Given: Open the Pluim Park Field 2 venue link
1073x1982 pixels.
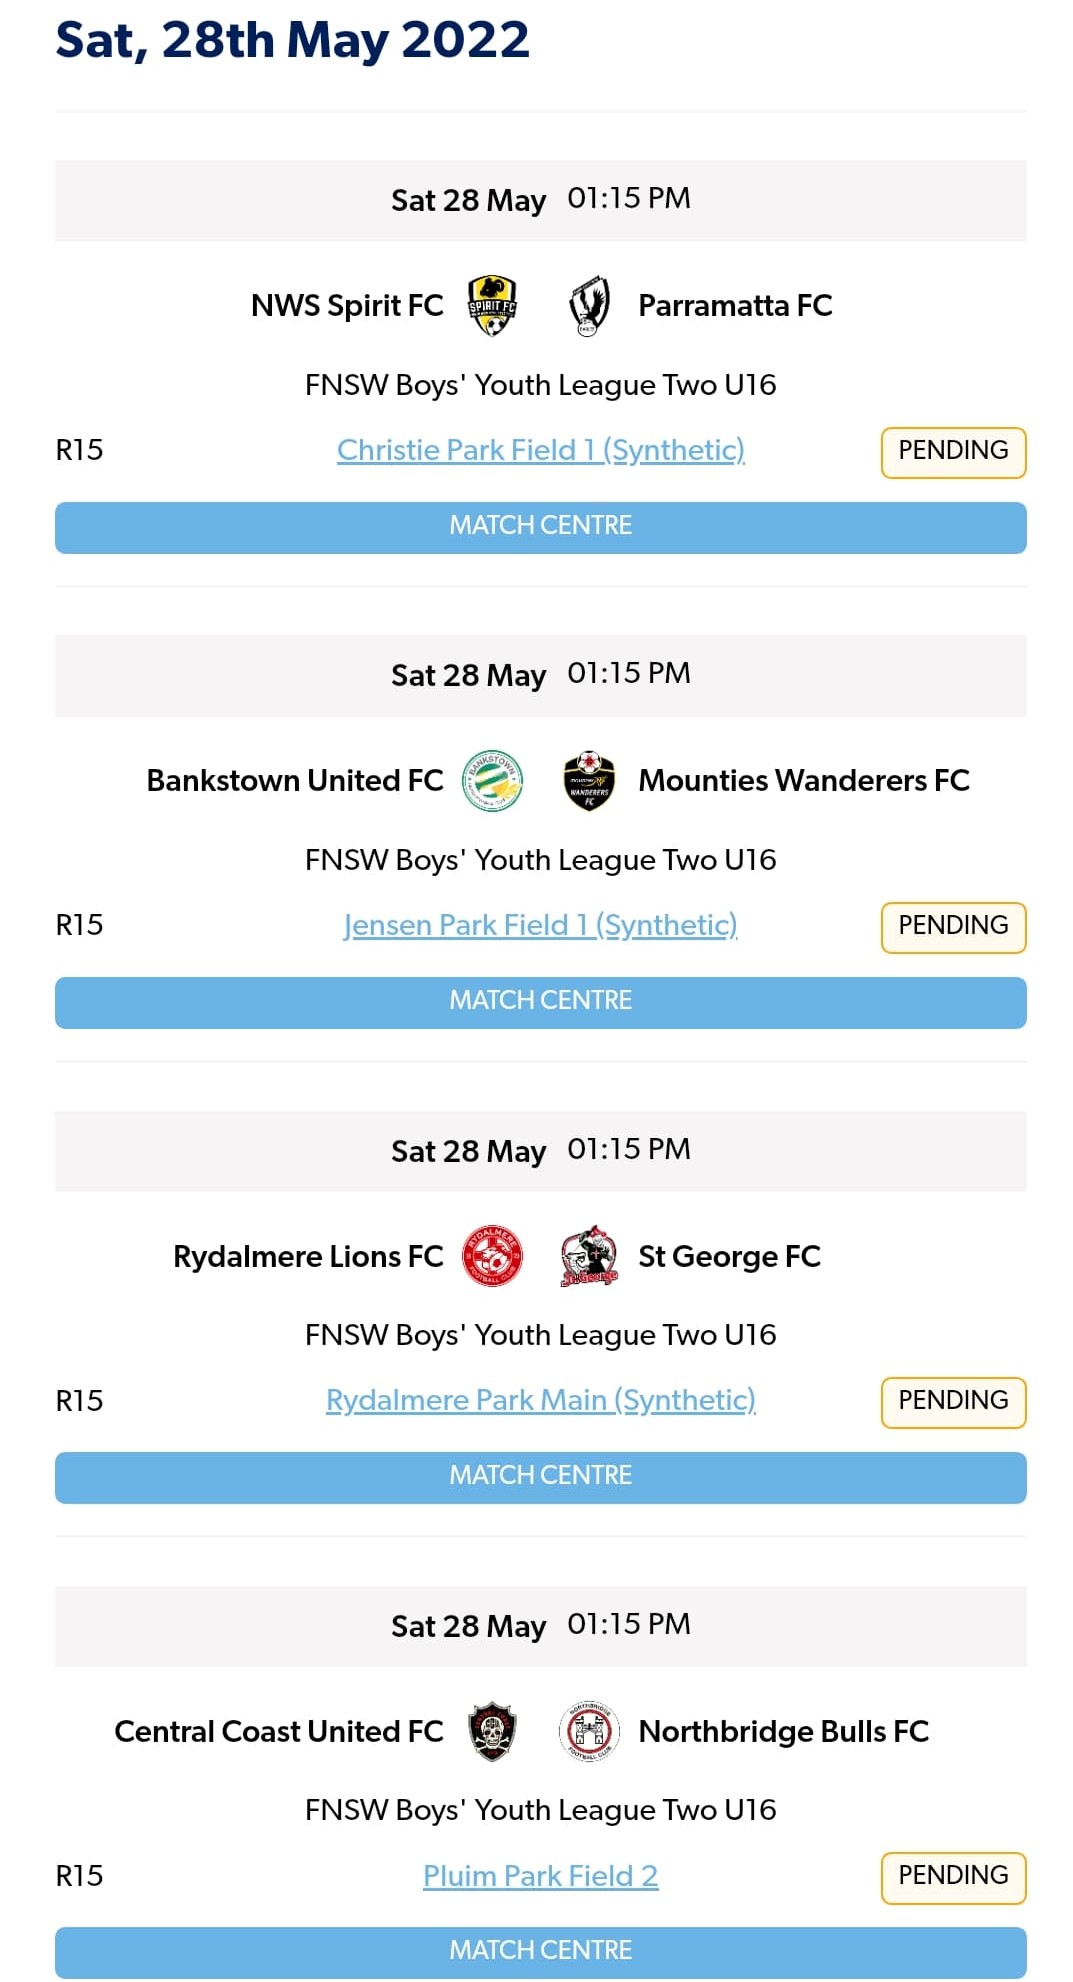Looking at the screenshot, I should pyautogui.click(x=540, y=1877).
